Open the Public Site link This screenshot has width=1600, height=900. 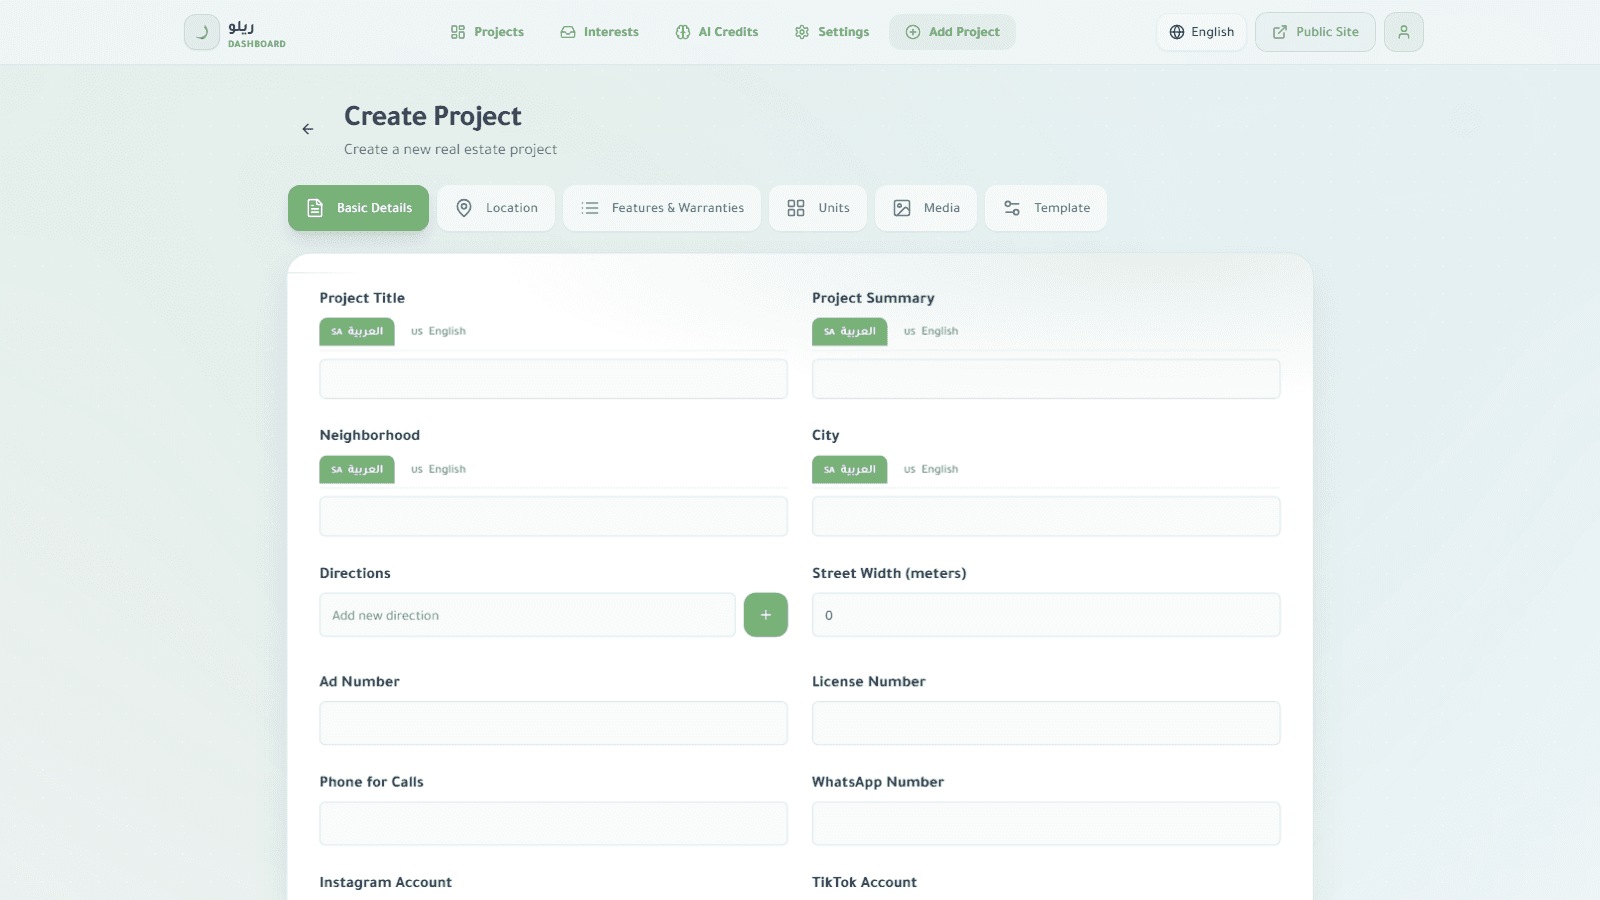tap(1315, 32)
